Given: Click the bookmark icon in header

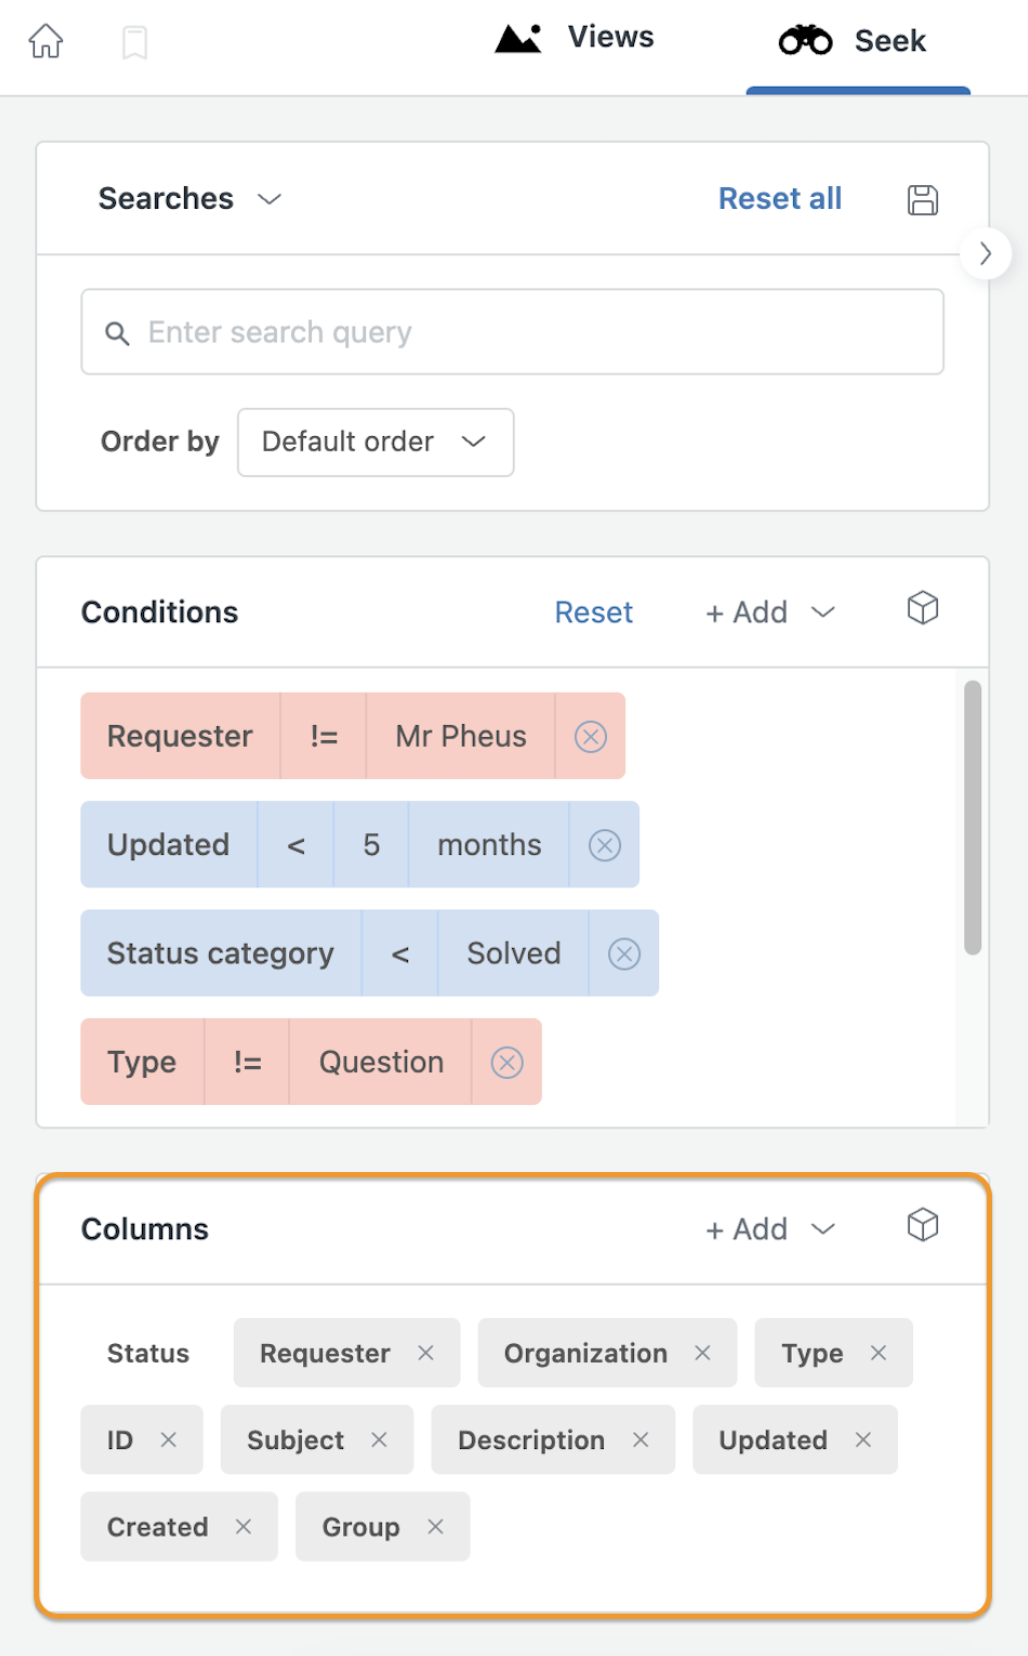Looking at the screenshot, I should (135, 43).
